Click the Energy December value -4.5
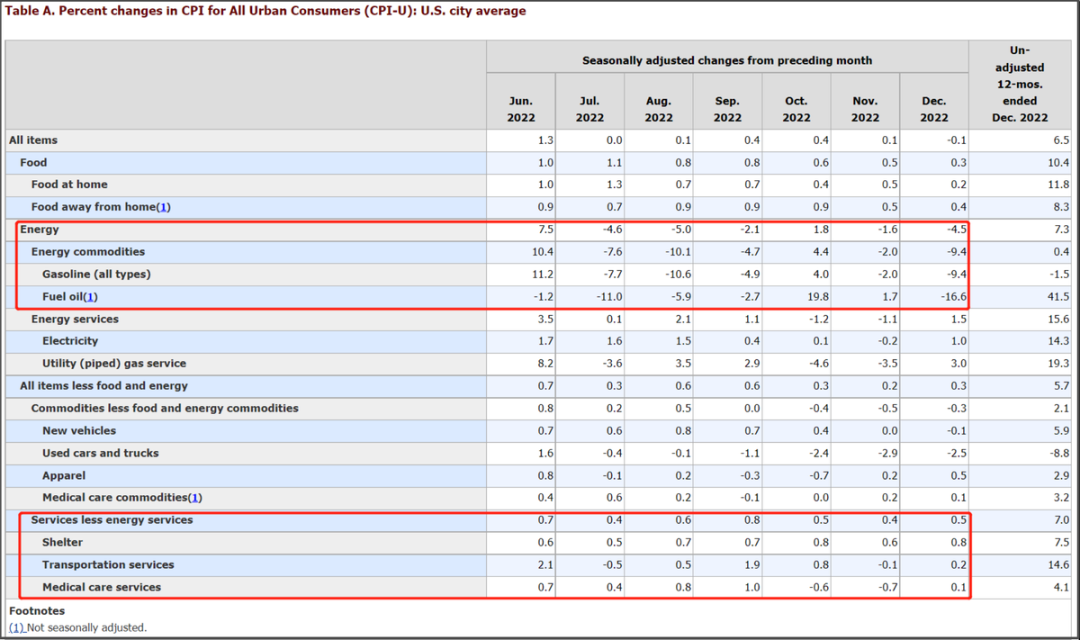This screenshot has width=1080, height=640. [956, 229]
